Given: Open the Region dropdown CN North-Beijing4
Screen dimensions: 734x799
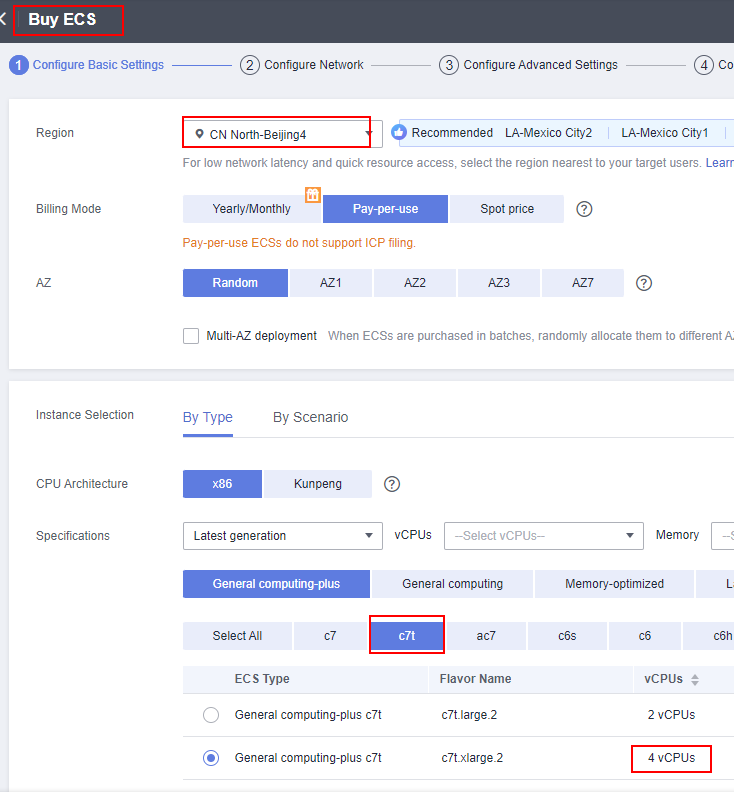Looking at the screenshot, I should point(277,134).
